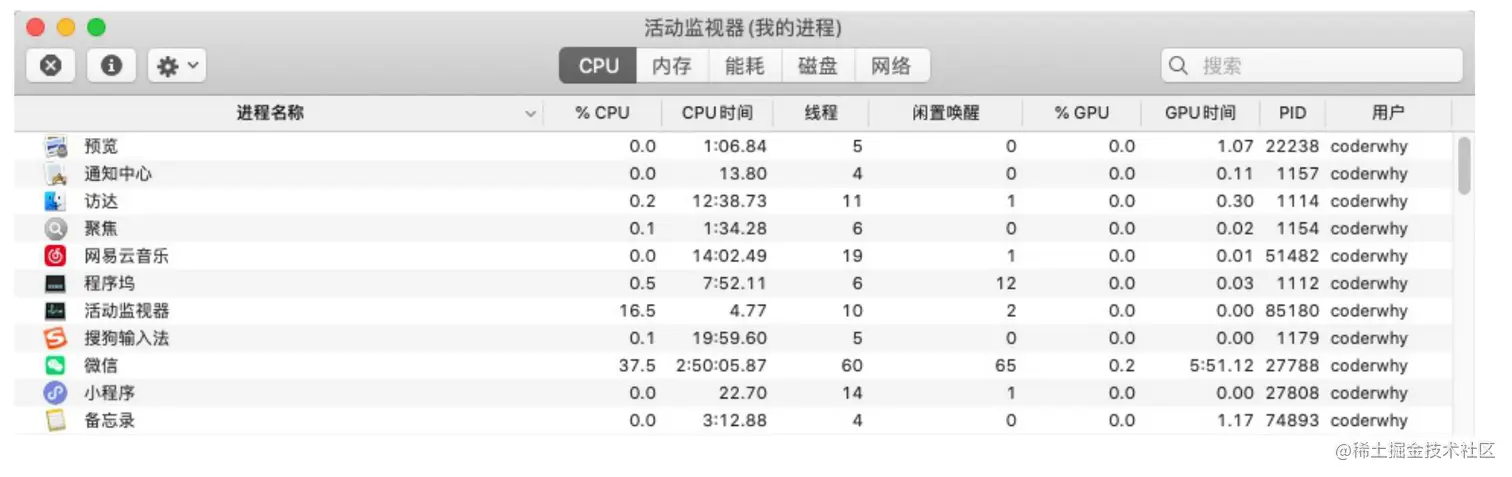The width and height of the screenshot is (1512, 477).
Task: Open the gear actions dropdown menu
Action: click(177, 66)
